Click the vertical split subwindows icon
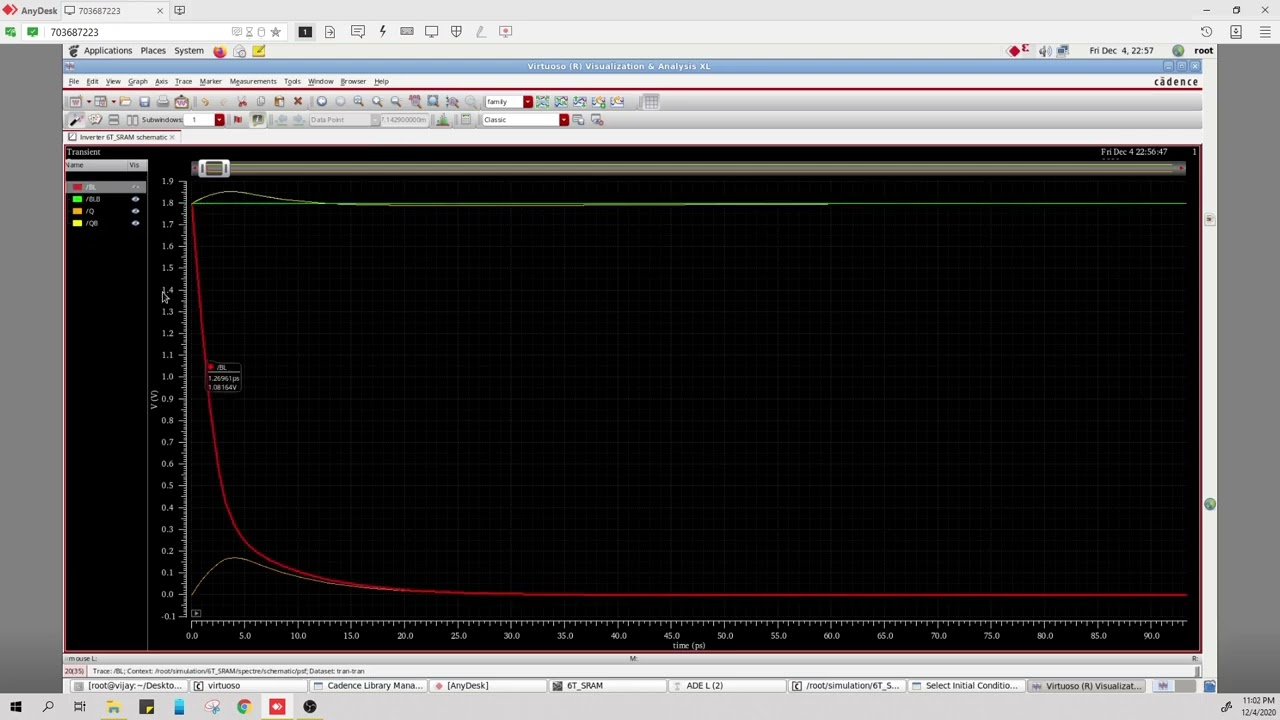This screenshot has height=720, width=1280. pyautogui.click(x=132, y=120)
